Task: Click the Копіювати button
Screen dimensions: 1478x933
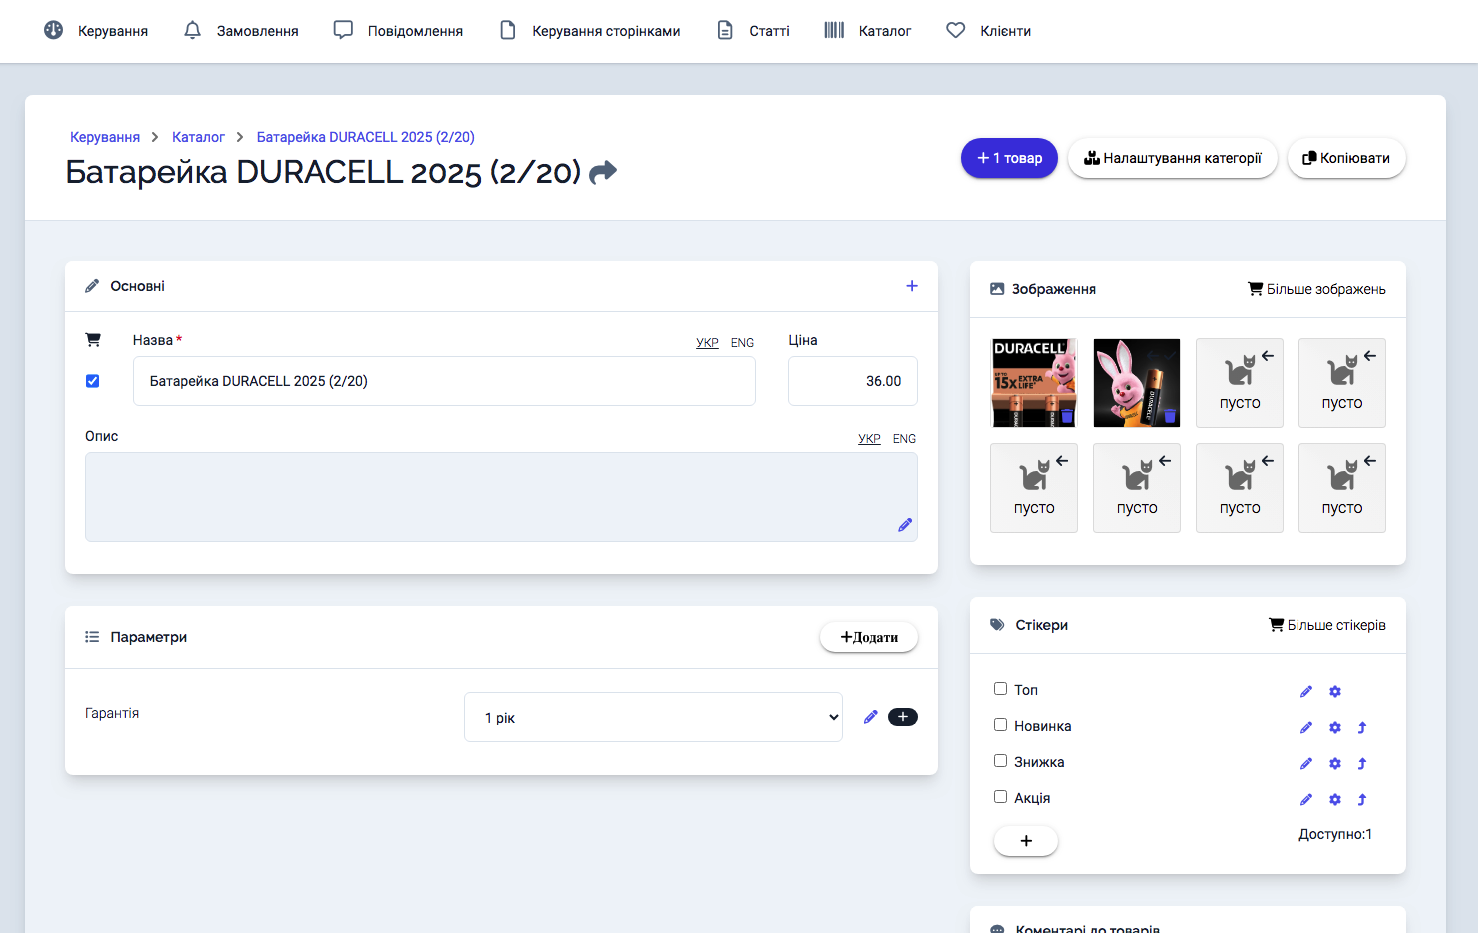Action: point(1346,158)
